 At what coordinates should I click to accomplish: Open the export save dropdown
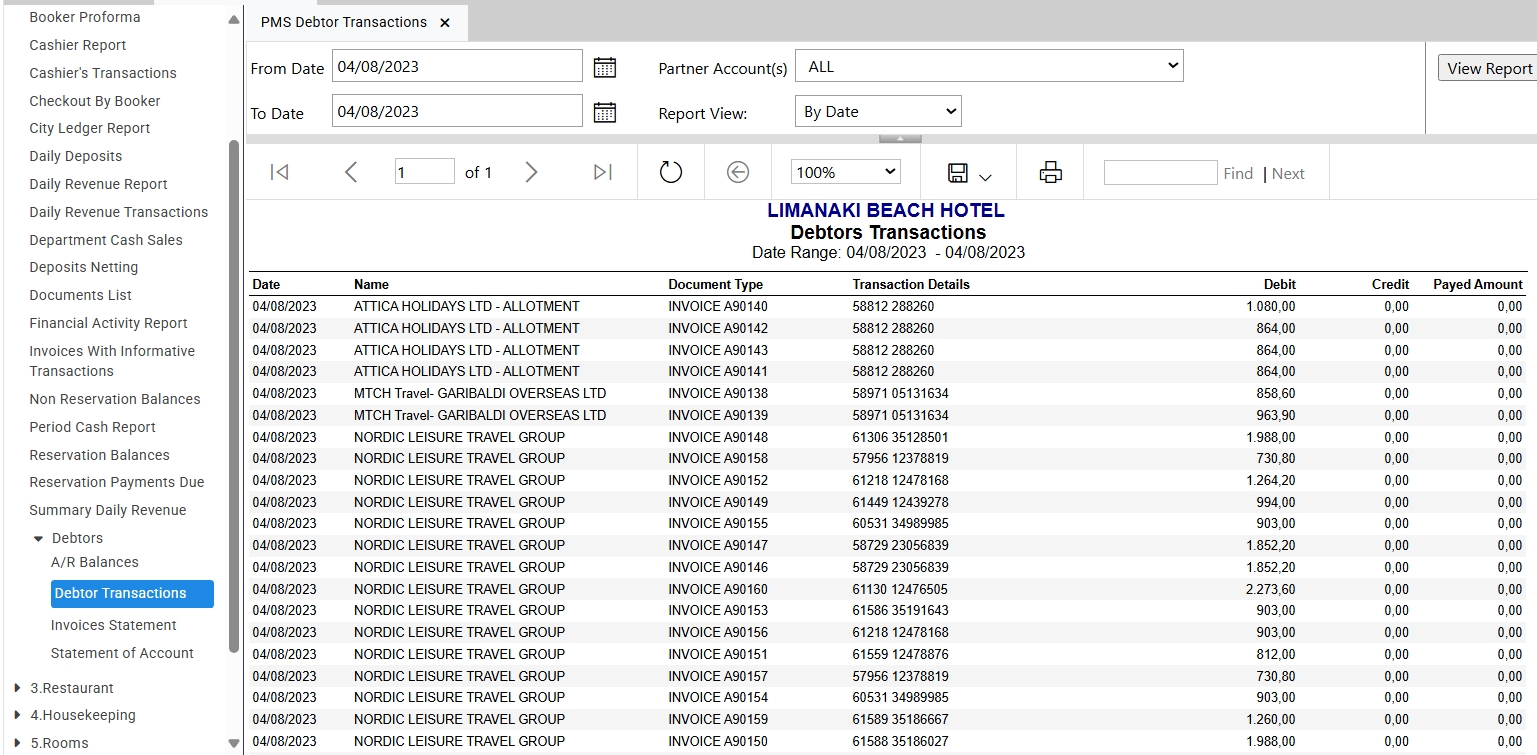969,174
